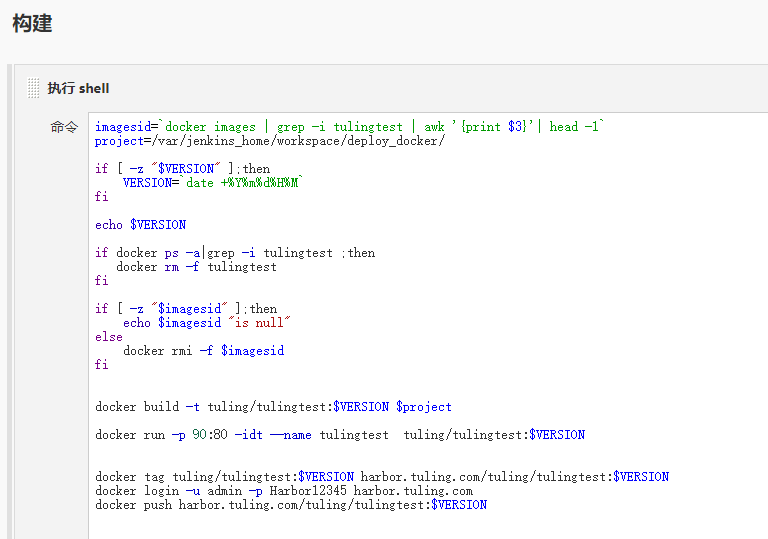Click the docker tag tuling/tulingtest line
The image size is (768, 539).
[382, 476]
